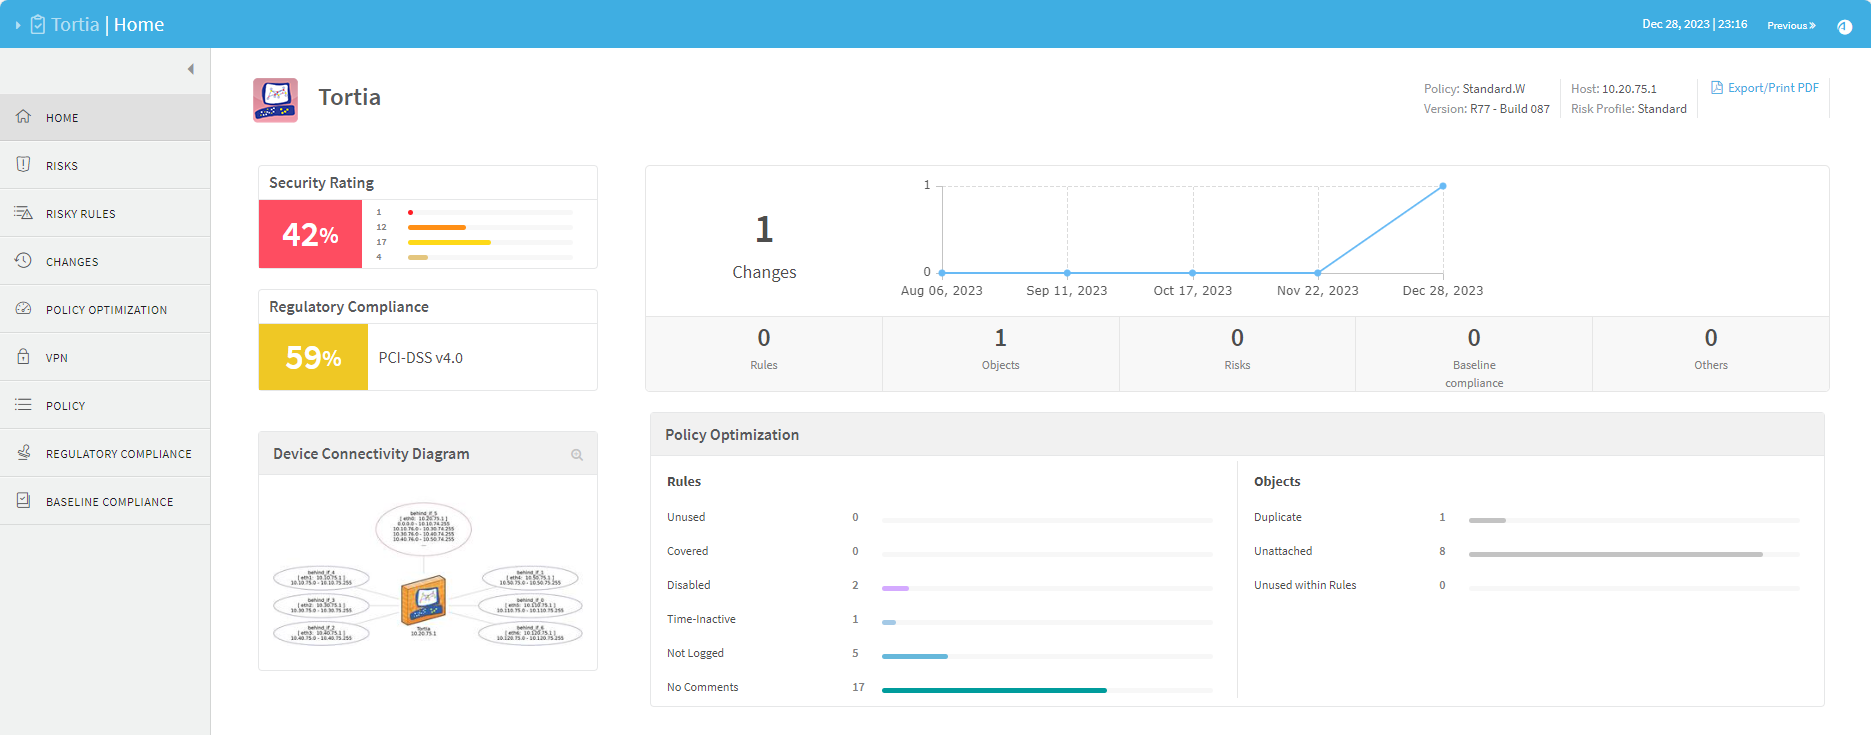Open the PCI-DSS v4.0 compliance link

[x=420, y=358]
